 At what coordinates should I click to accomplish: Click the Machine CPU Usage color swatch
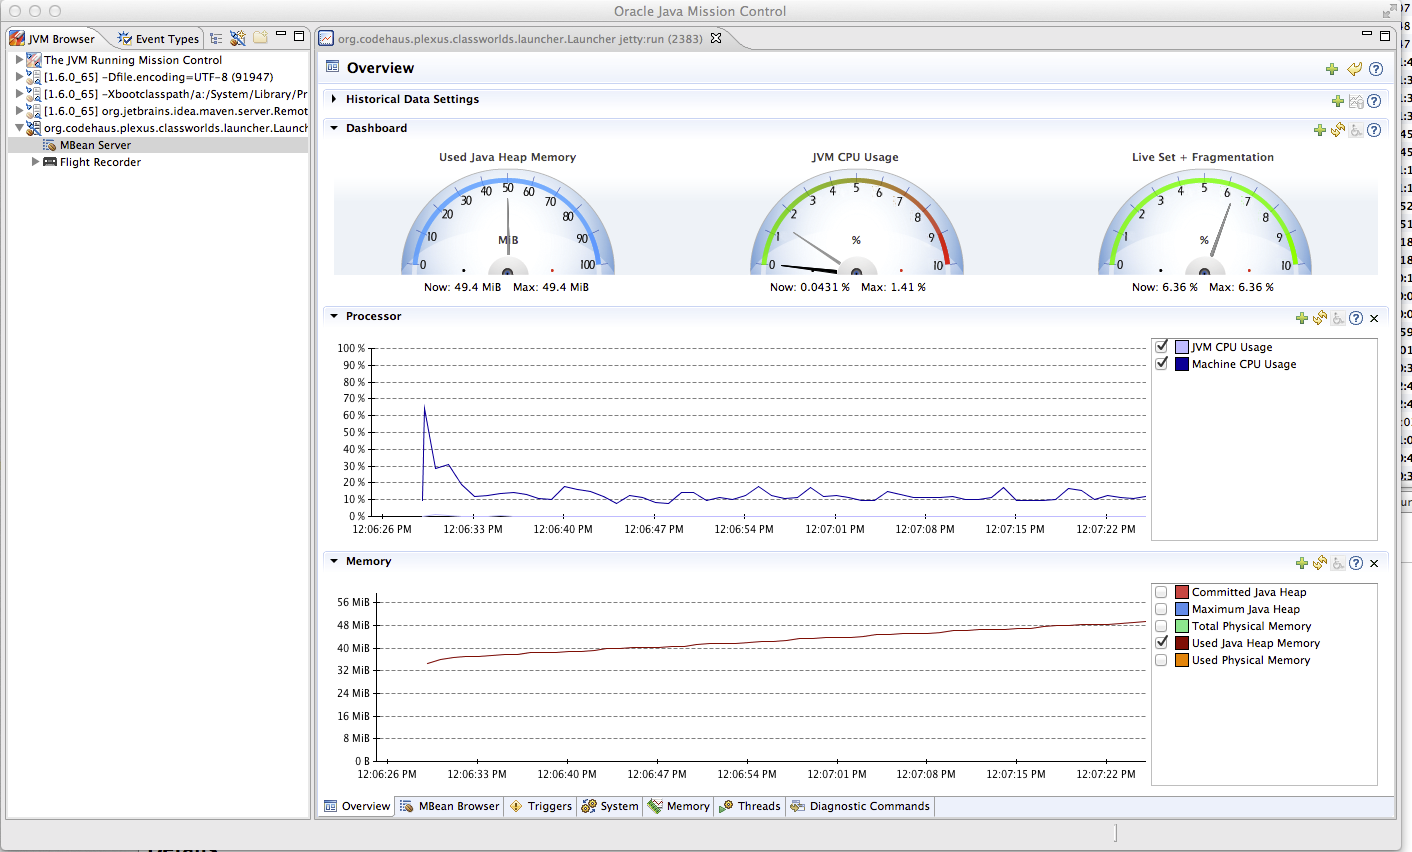tap(1181, 364)
